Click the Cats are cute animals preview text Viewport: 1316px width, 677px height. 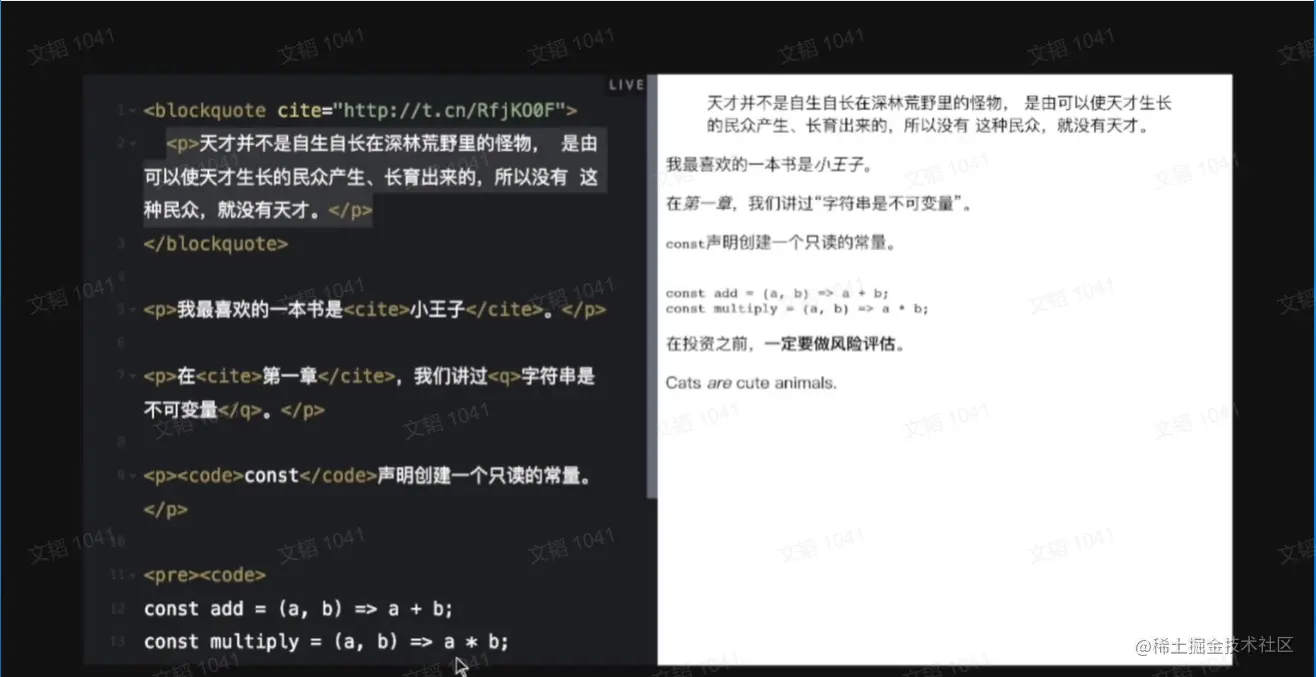pos(752,382)
